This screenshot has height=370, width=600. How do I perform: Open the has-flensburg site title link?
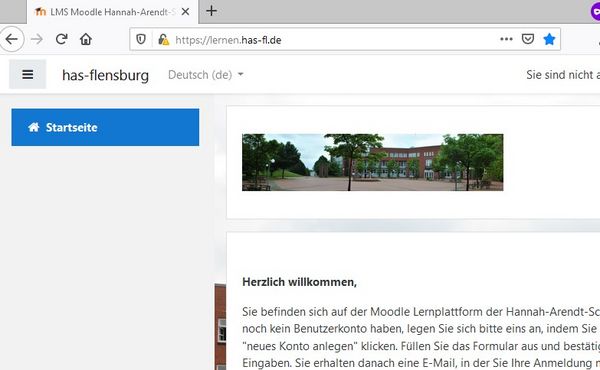tap(105, 75)
